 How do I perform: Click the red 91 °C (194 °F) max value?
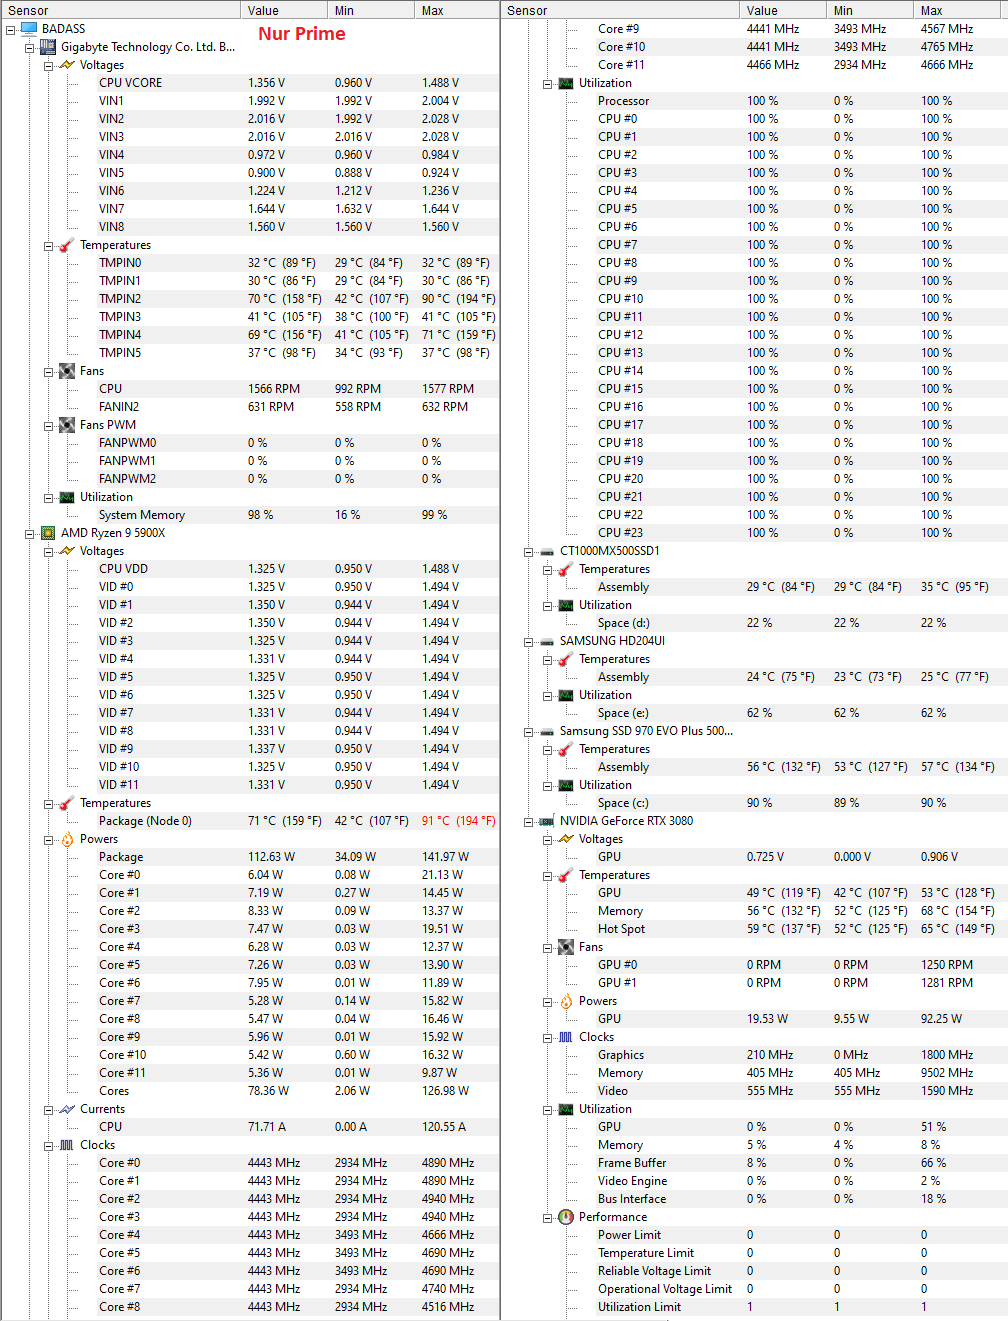point(458,821)
